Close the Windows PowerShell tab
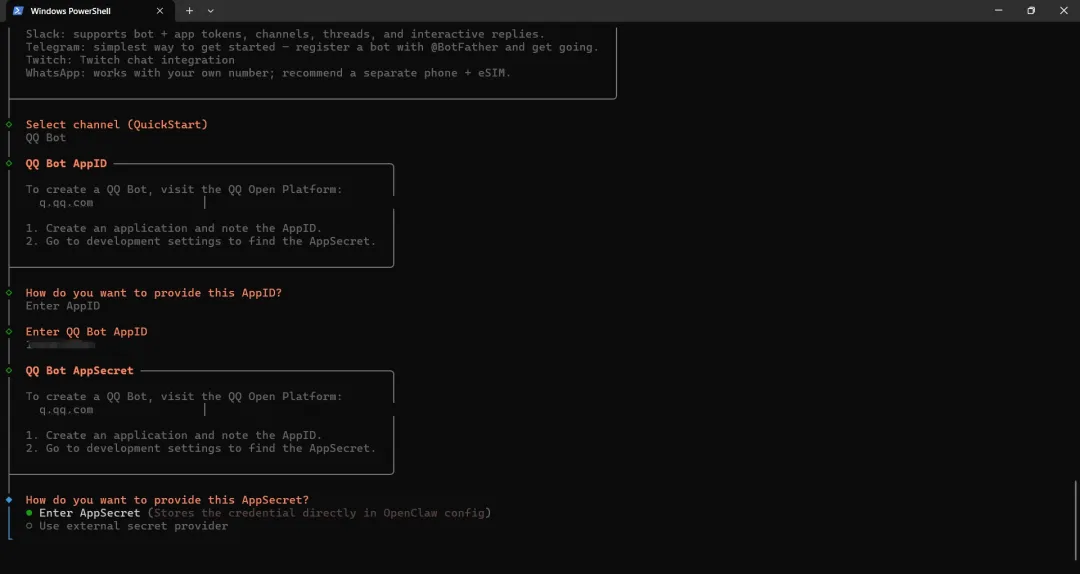This screenshot has width=1080, height=574. point(160,11)
